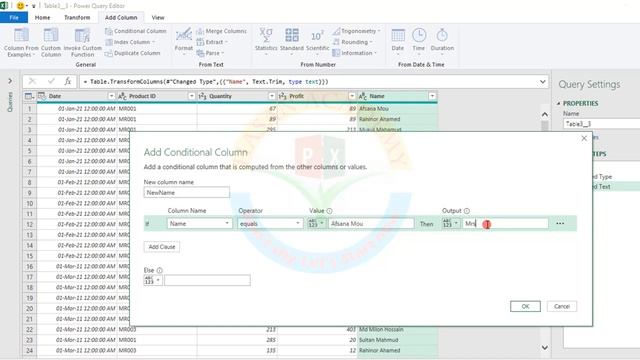Image resolution: width=640 pixels, height=360 pixels.
Task: Select Conditional Column in ribbon
Action: pyautogui.click(x=136, y=31)
